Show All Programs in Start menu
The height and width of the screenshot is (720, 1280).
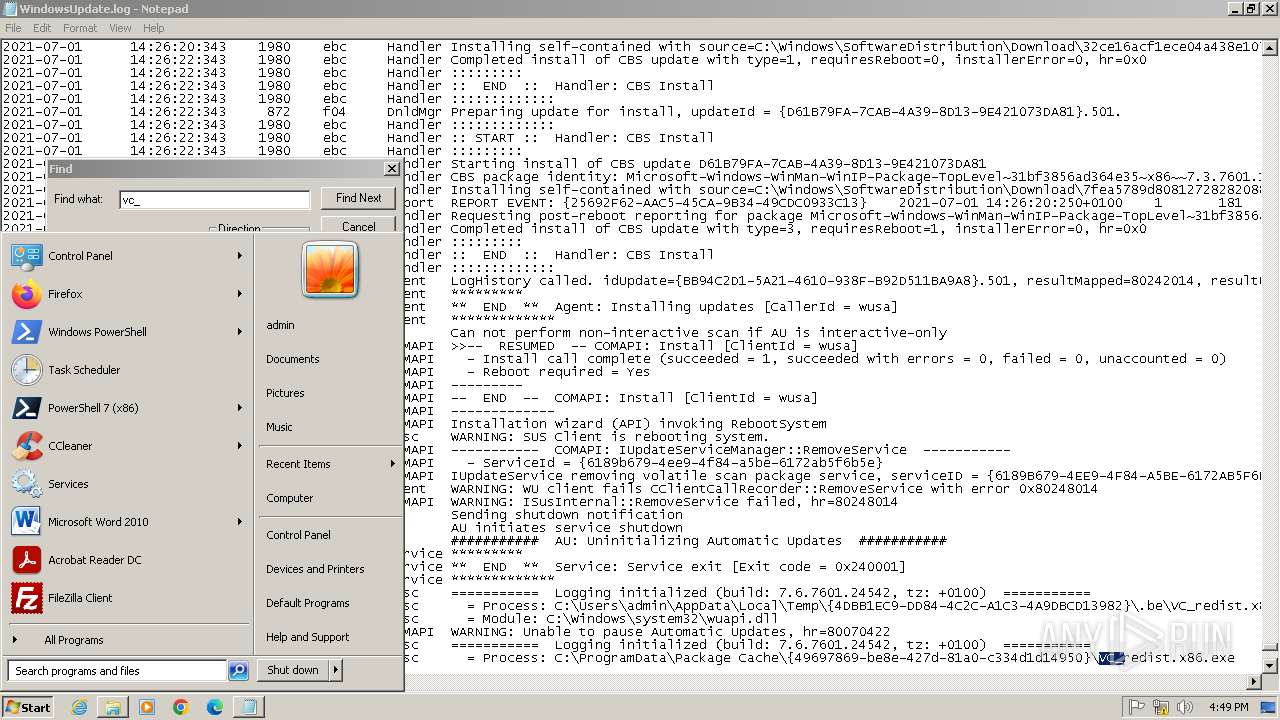[73, 640]
